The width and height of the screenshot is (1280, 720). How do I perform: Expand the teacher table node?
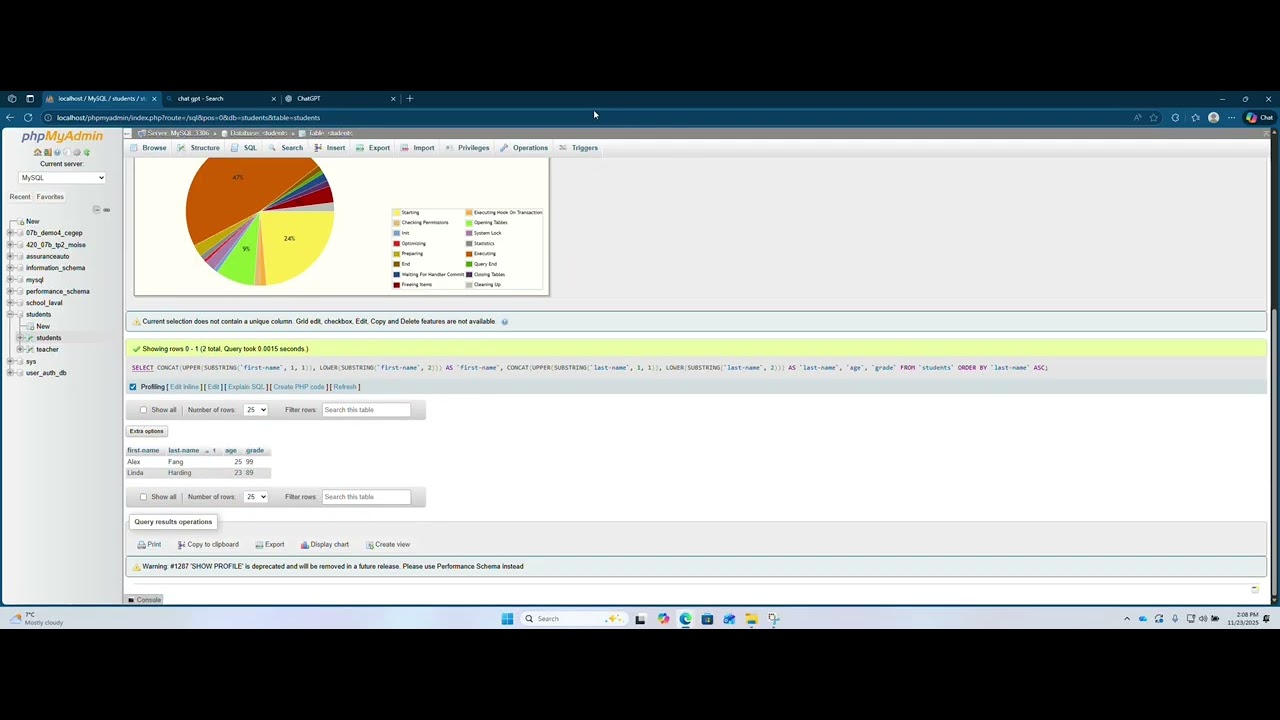[x=20, y=349]
